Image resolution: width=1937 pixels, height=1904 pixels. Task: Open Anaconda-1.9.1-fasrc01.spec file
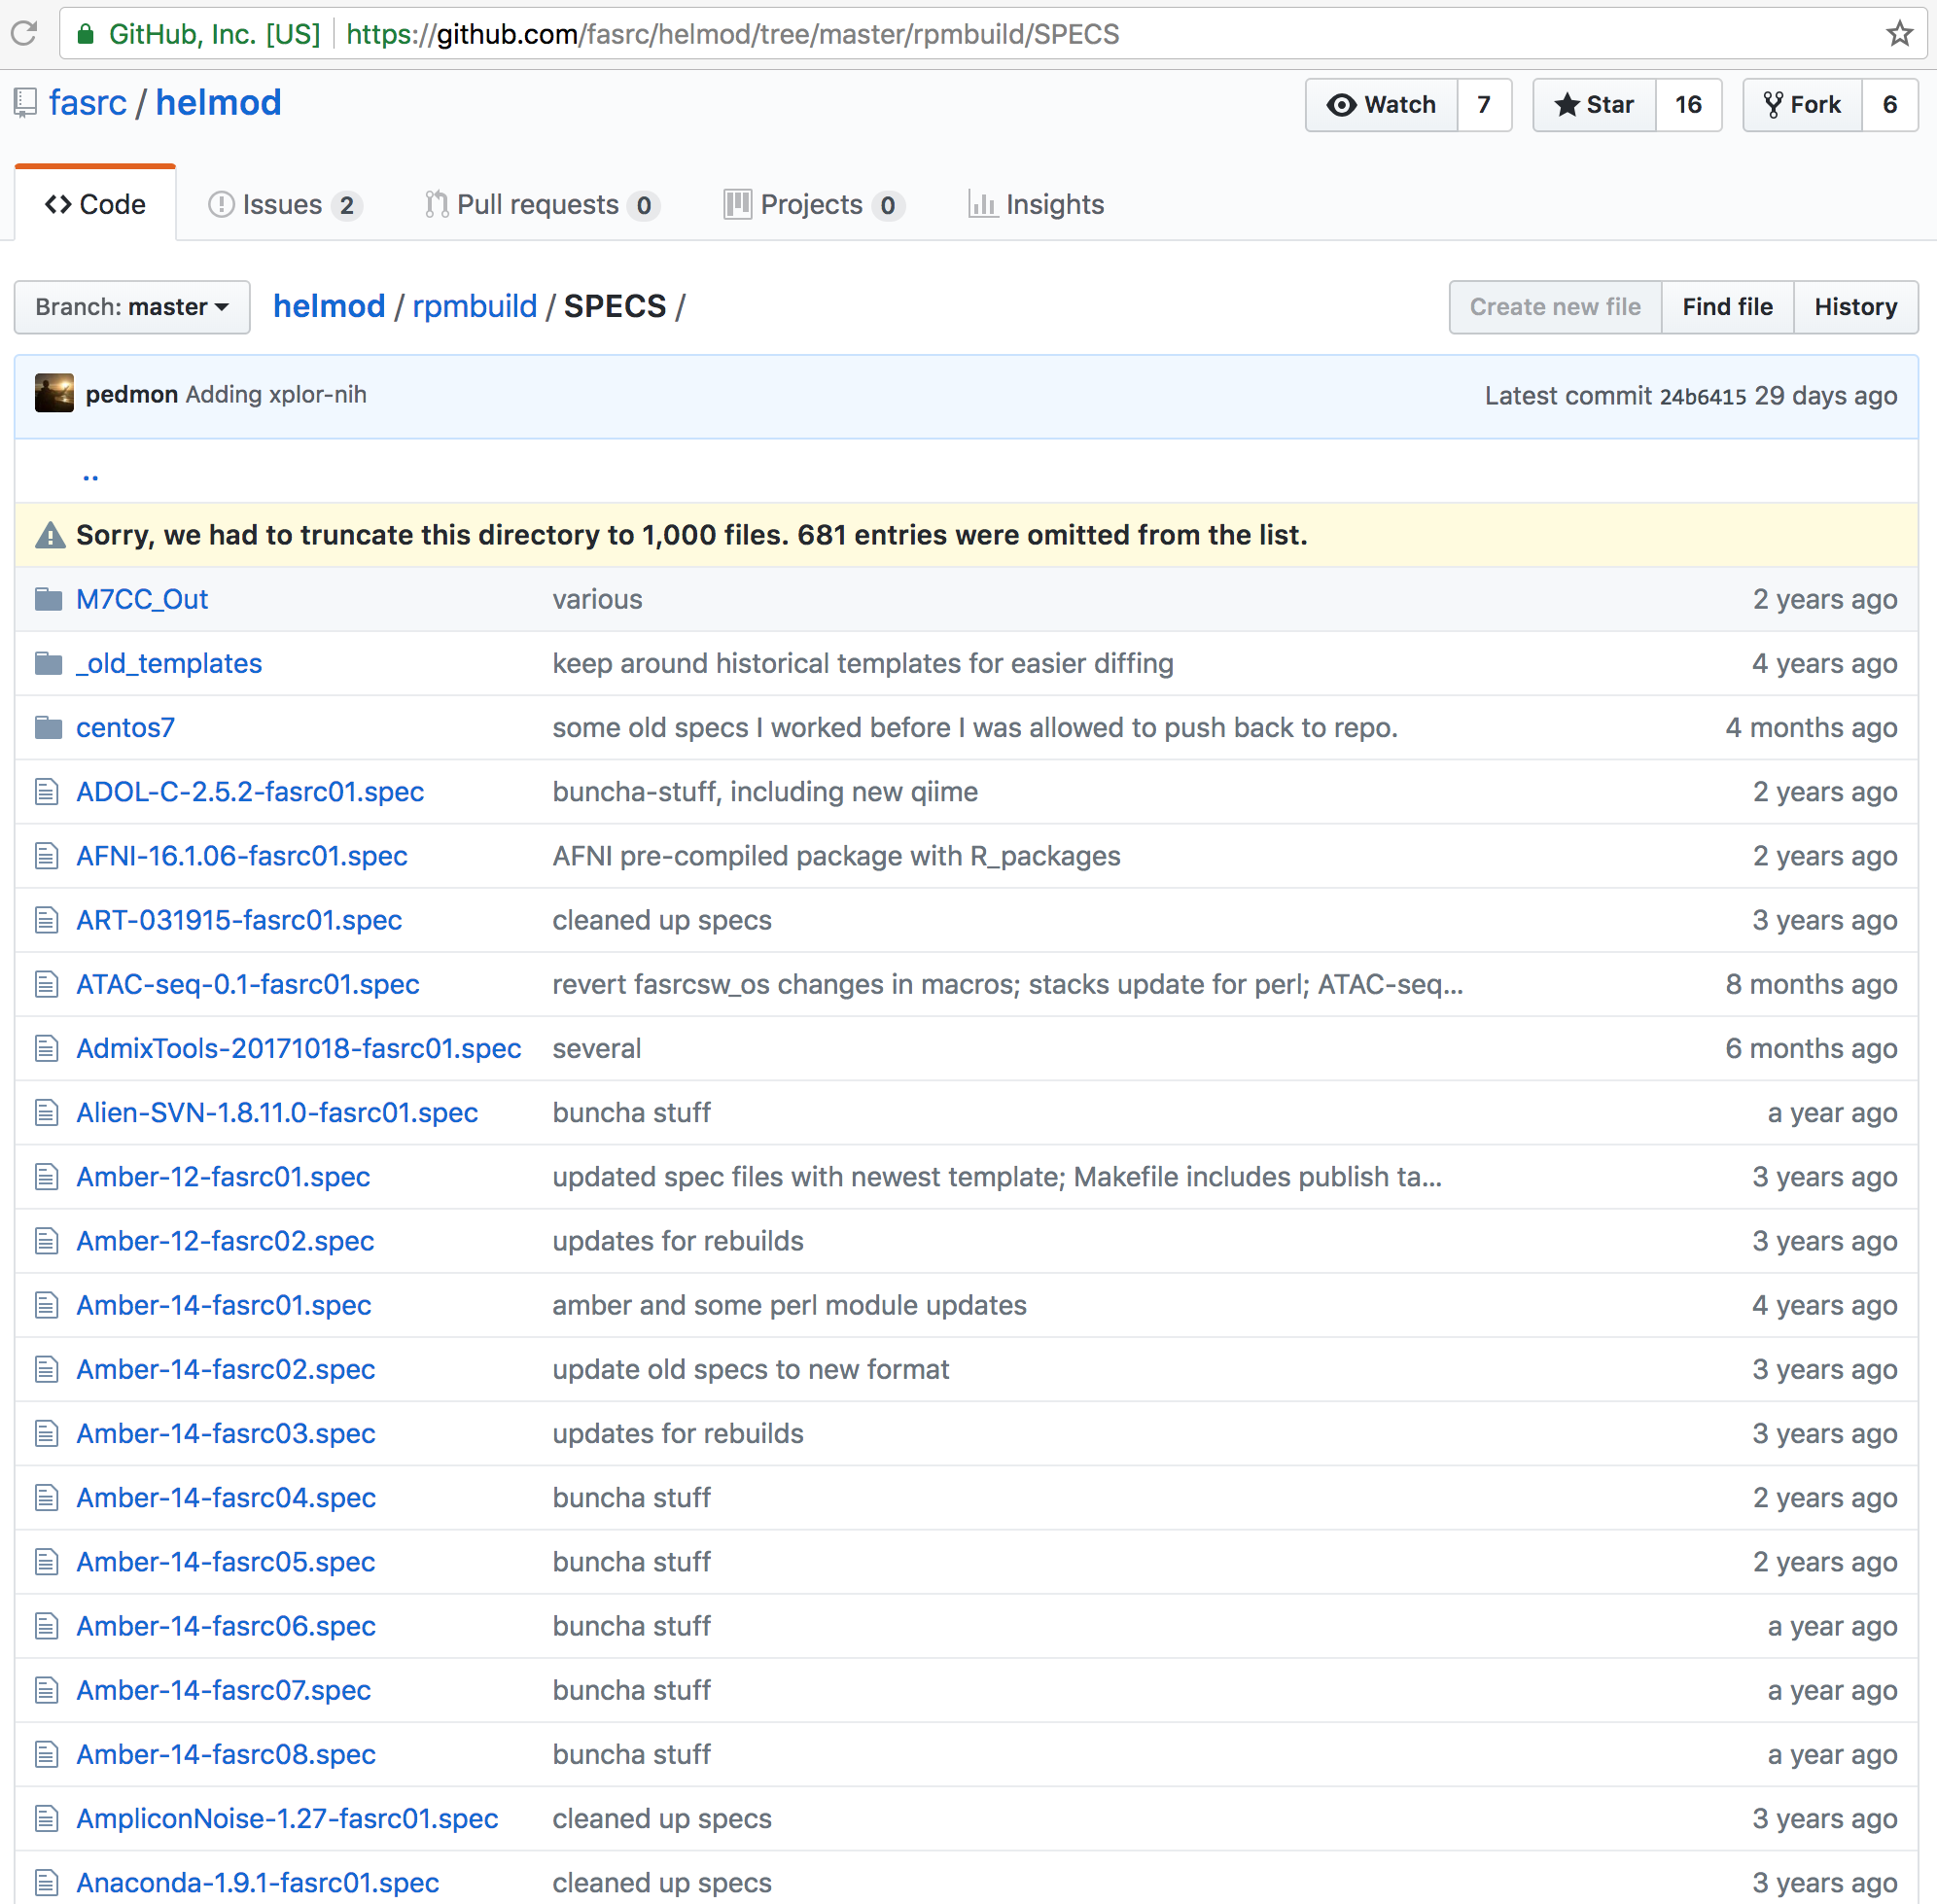[x=258, y=1882]
